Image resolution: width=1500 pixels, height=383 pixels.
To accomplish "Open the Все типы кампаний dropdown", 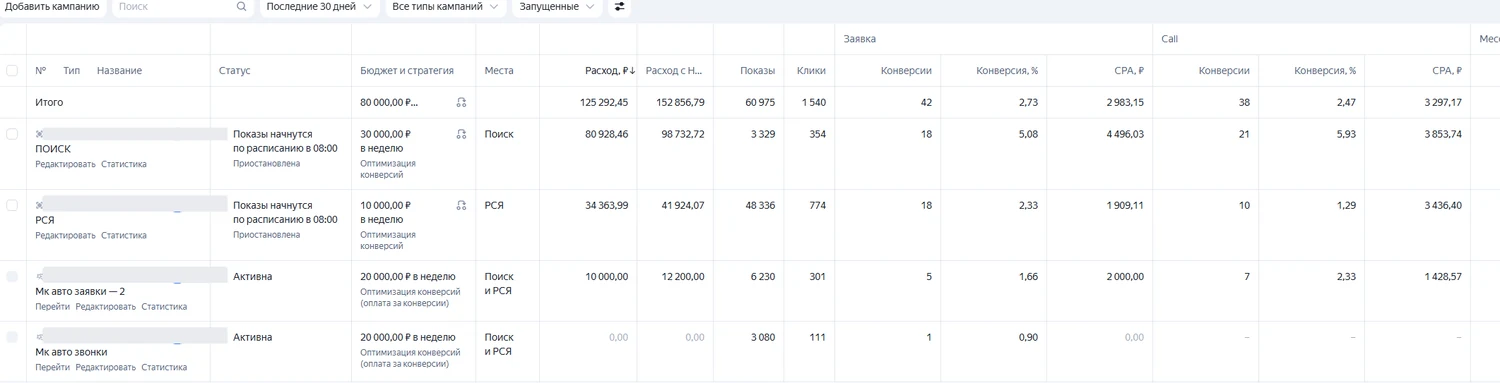I will [445, 7].
